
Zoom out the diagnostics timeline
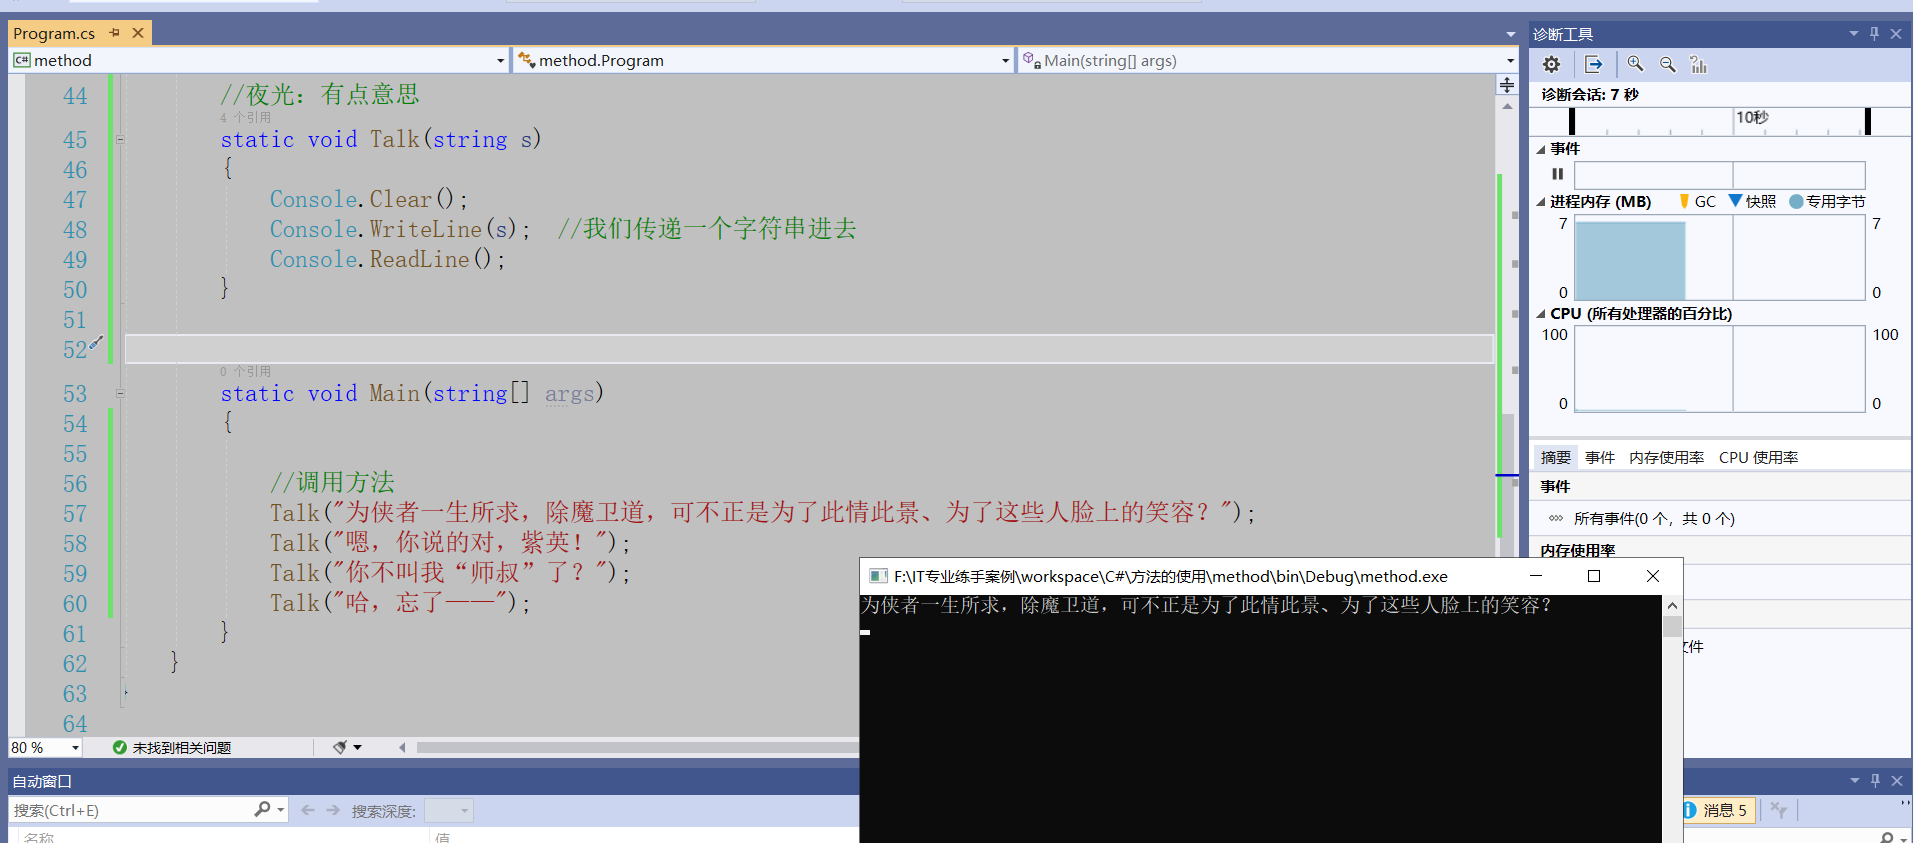[1667, 64]
